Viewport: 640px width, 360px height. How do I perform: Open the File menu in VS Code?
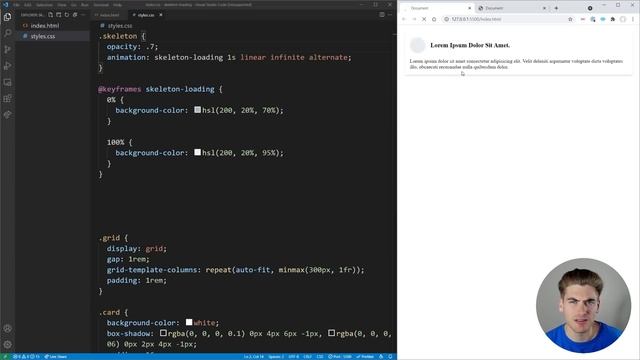point(17,5)
